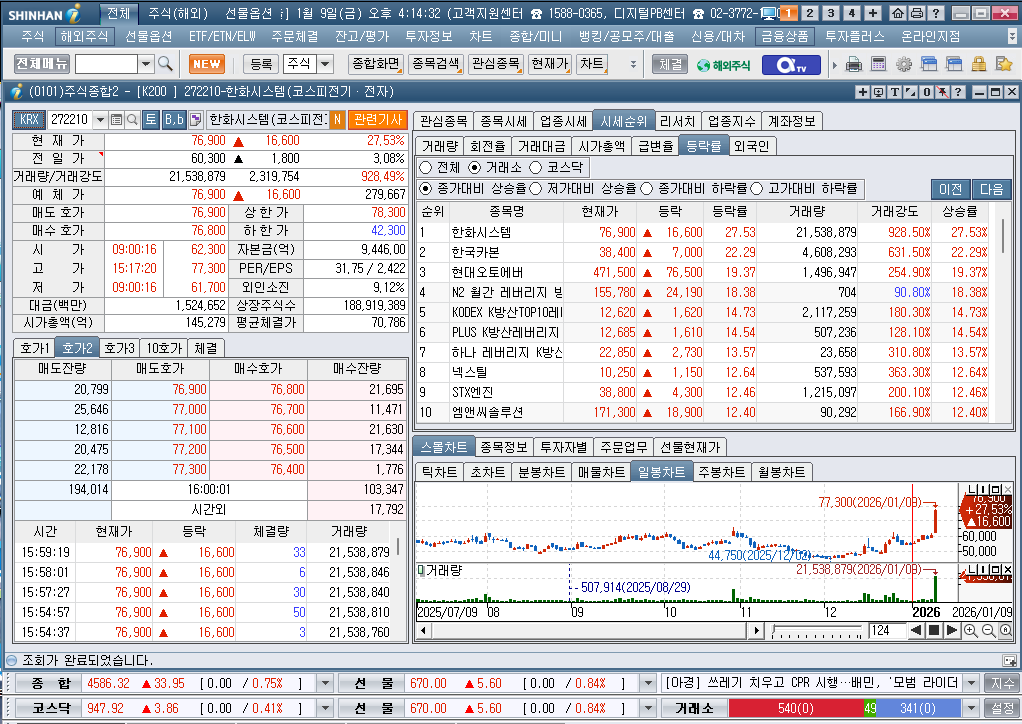
Task: Open the α TV icon
Action: 791,65
